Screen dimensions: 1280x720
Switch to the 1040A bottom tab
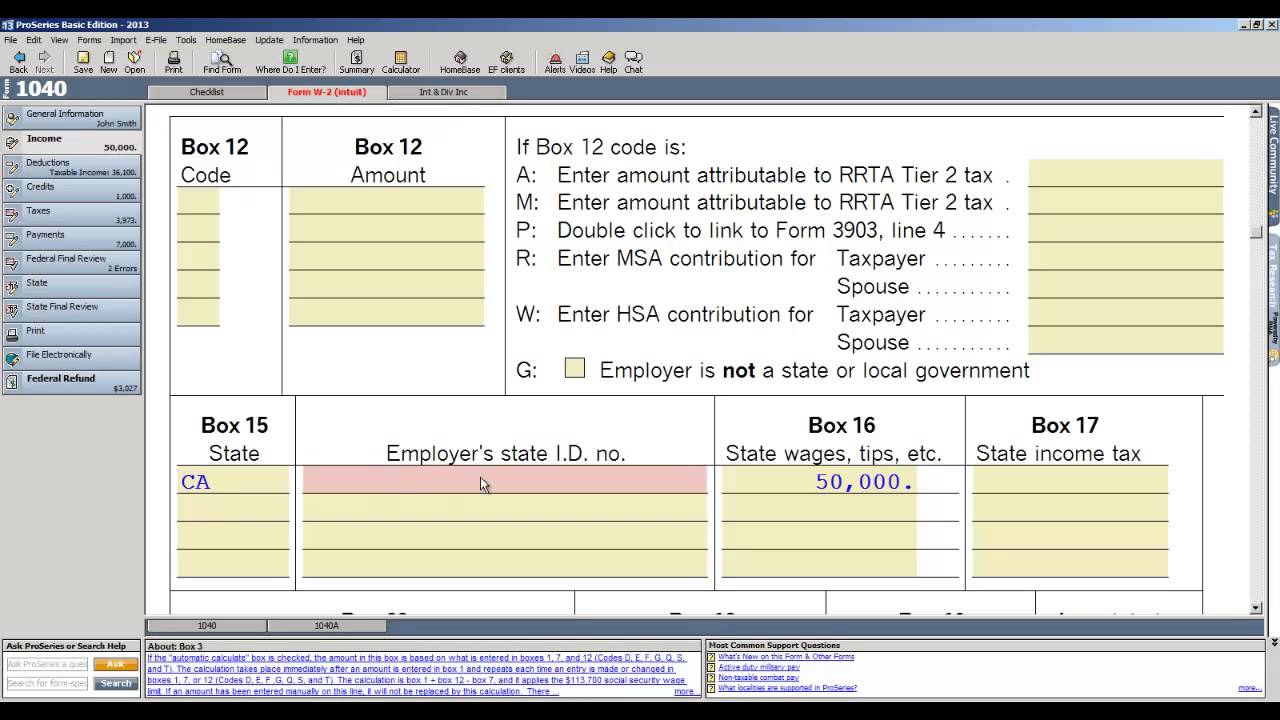(327, 626)
